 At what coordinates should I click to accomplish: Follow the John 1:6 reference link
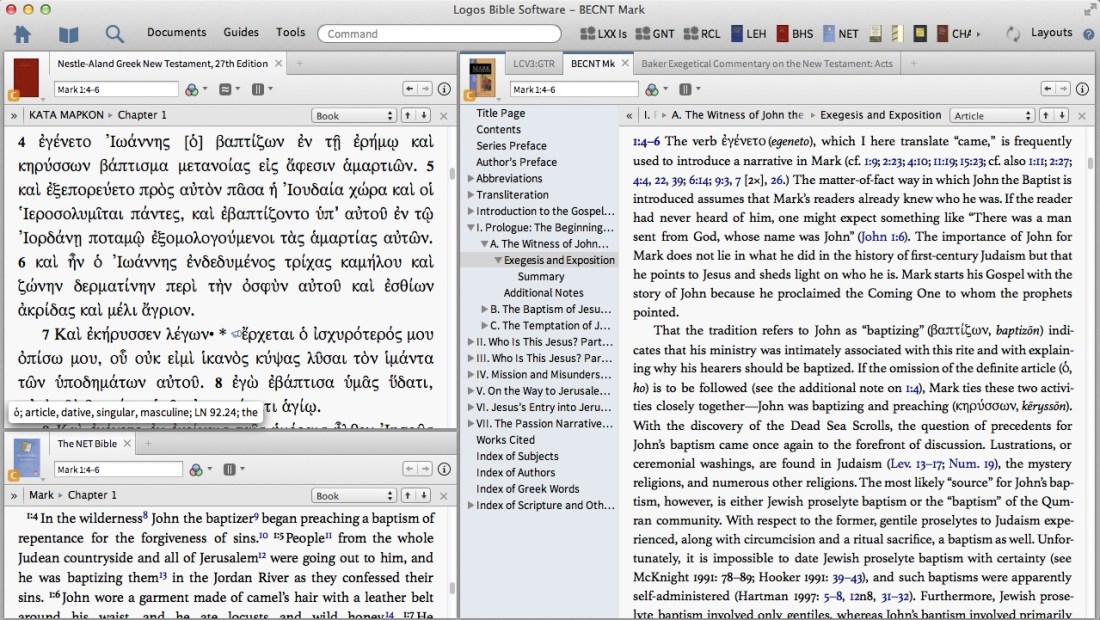tap(886, 237)
